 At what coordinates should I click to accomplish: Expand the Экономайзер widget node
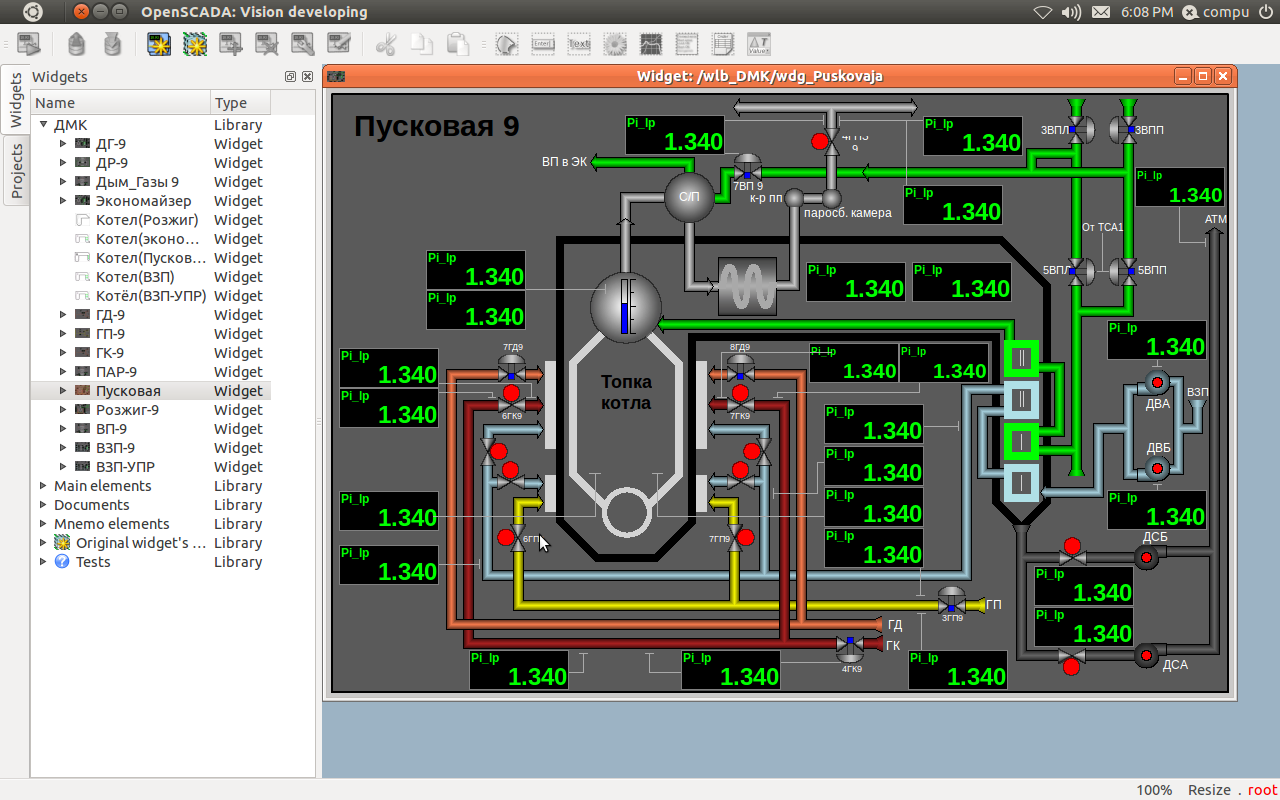pos(64,201)
